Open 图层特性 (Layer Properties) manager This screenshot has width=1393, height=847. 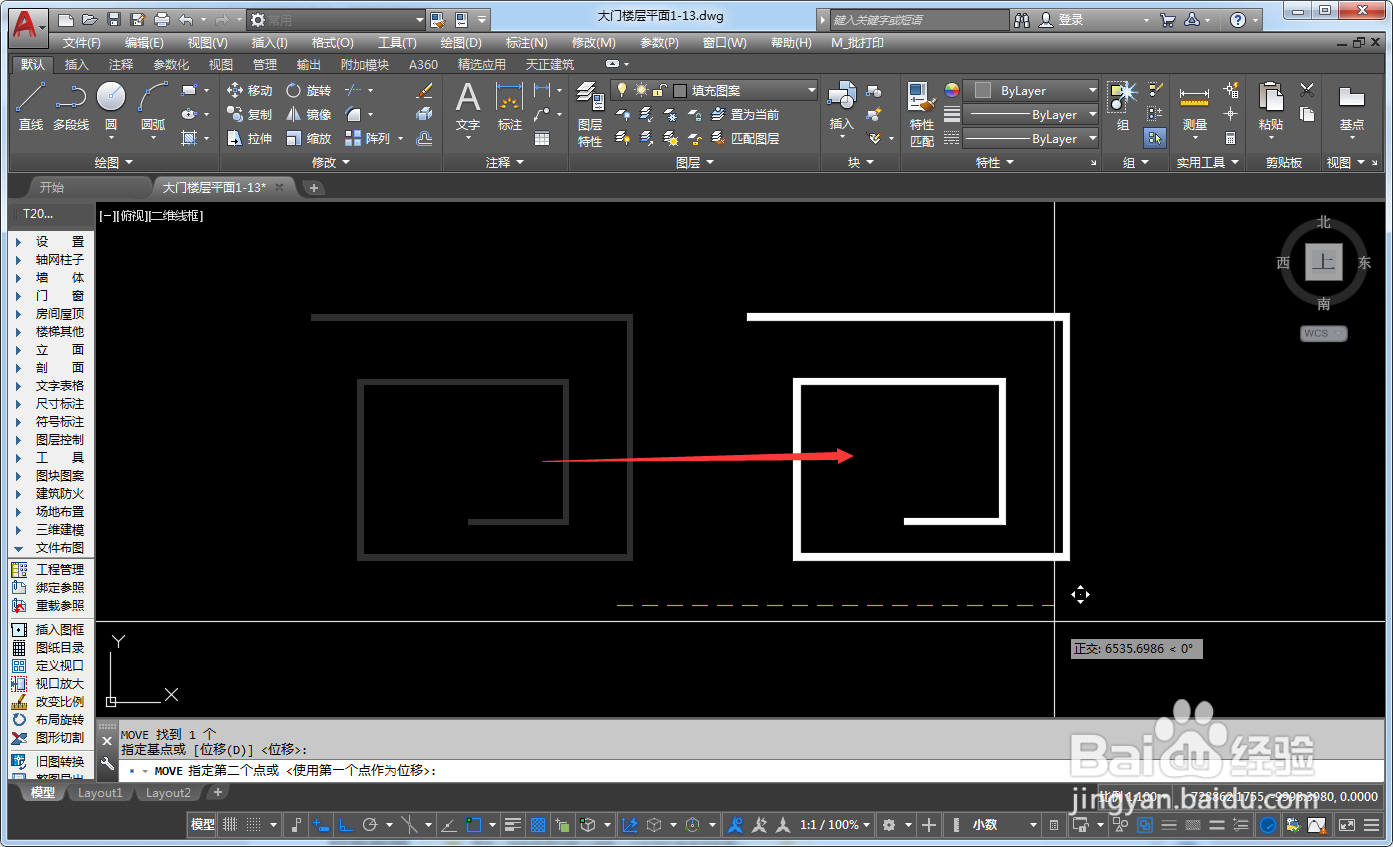590,114
